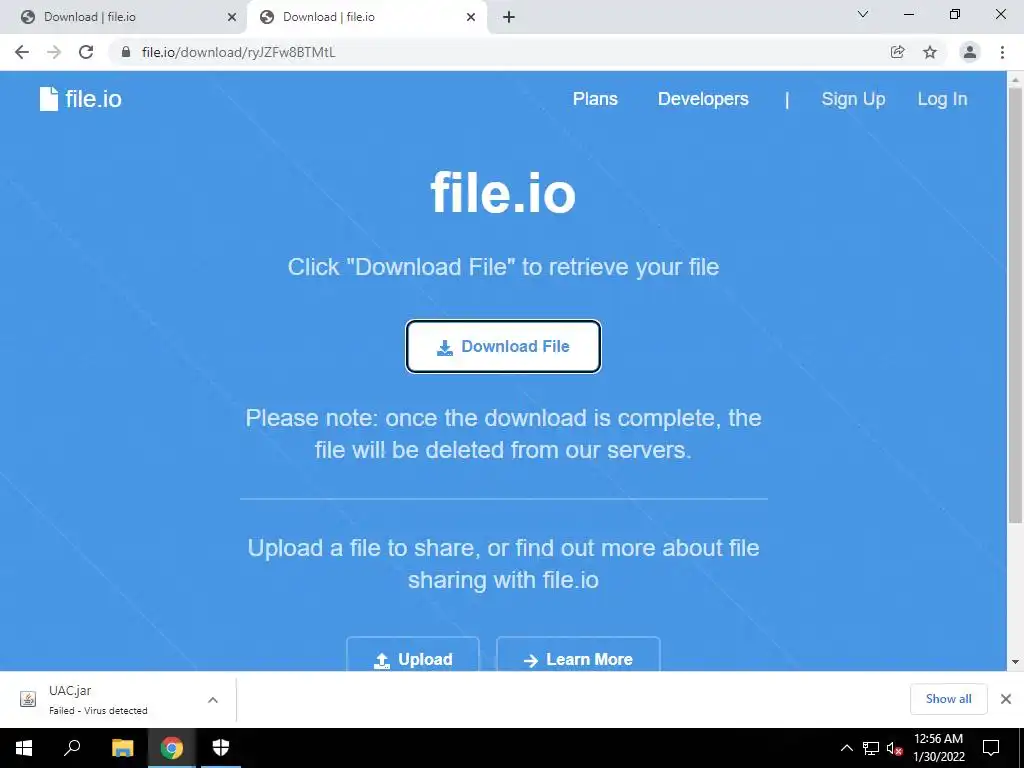The width and height of the screenshot is (1024, 768).
Task: Open File Explorer from the taskbar
Action: (122, 748)
